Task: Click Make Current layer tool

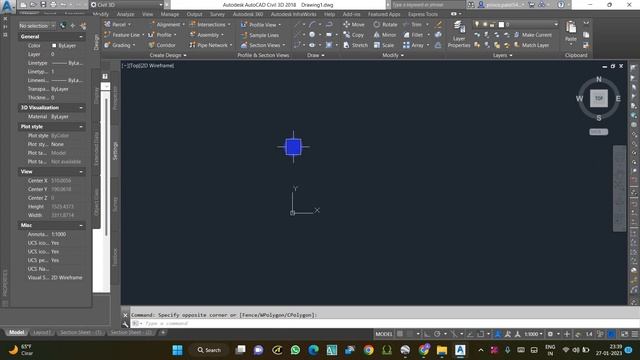Action: pyautogui.click(x=532, y=35)
